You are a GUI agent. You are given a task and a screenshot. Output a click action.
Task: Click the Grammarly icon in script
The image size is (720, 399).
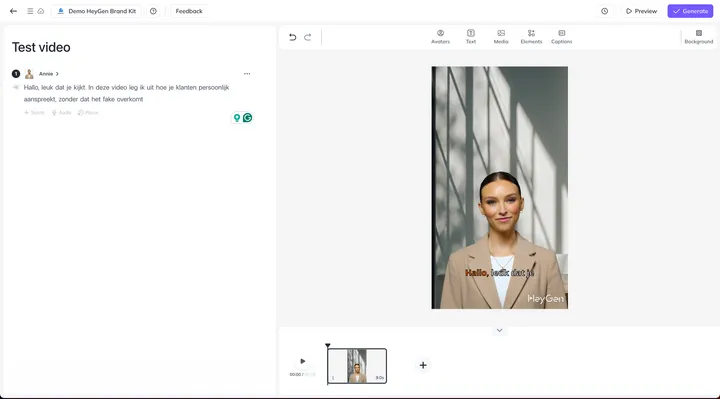click(x=248, y=118)
